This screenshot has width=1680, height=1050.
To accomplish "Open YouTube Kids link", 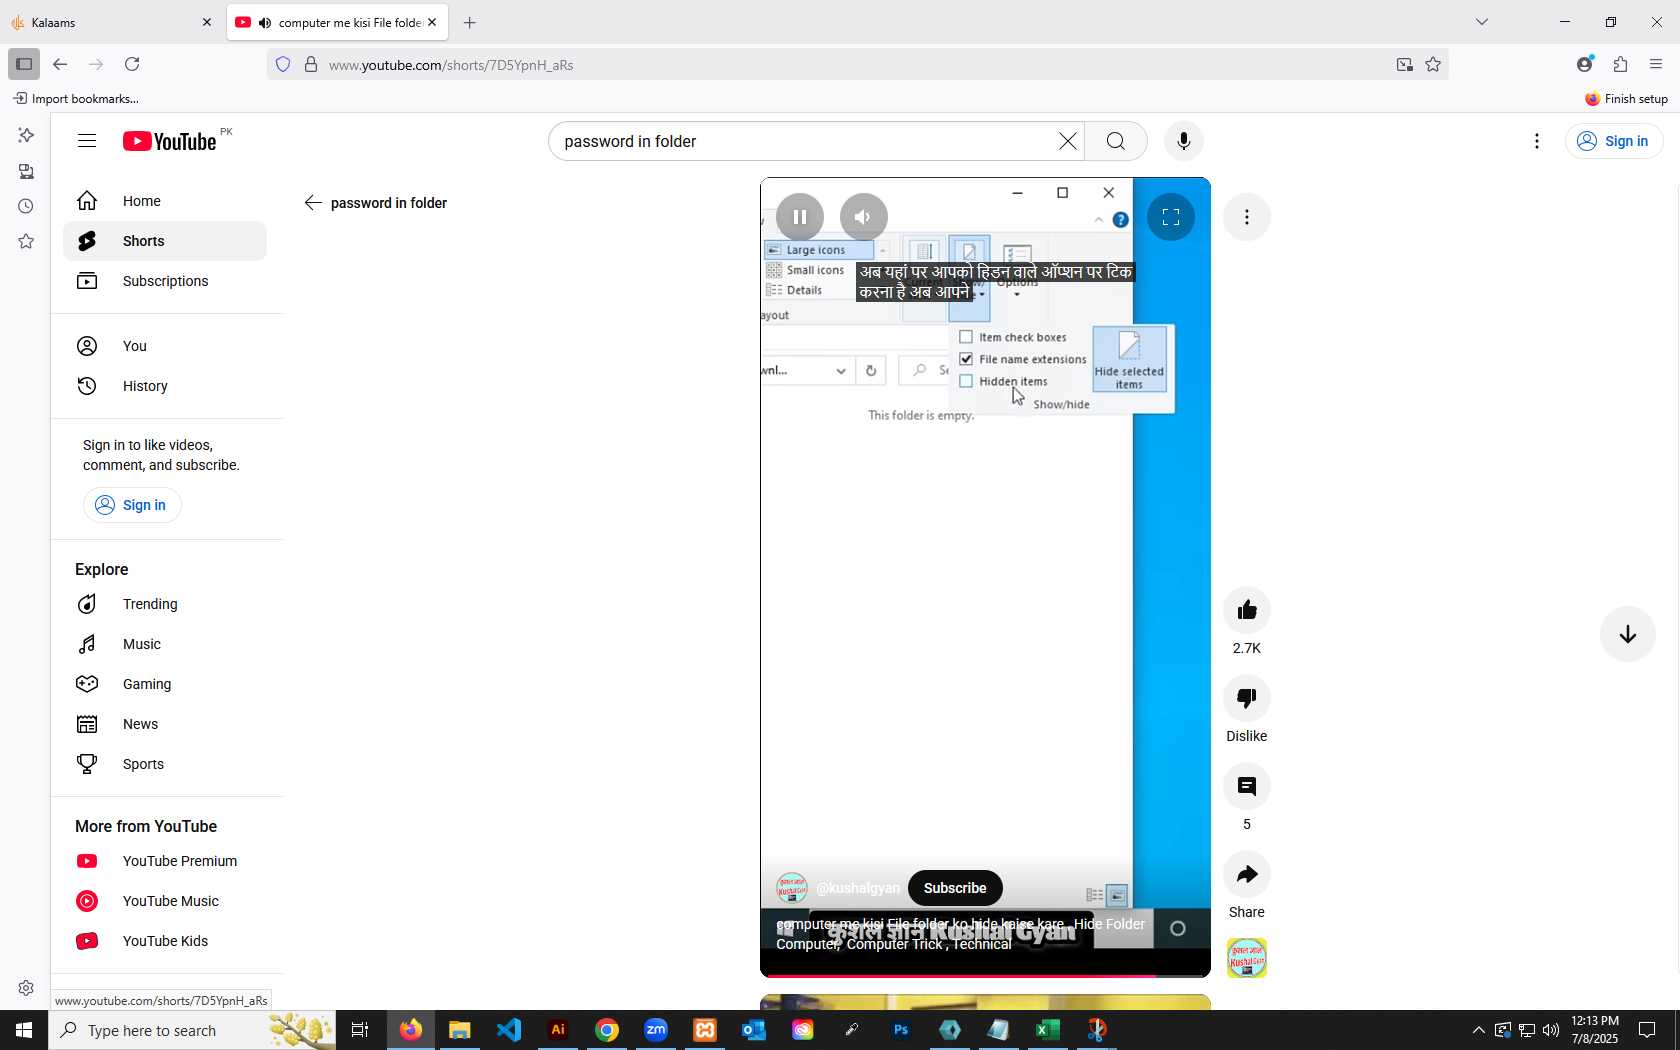I will (x=165, y=941).
